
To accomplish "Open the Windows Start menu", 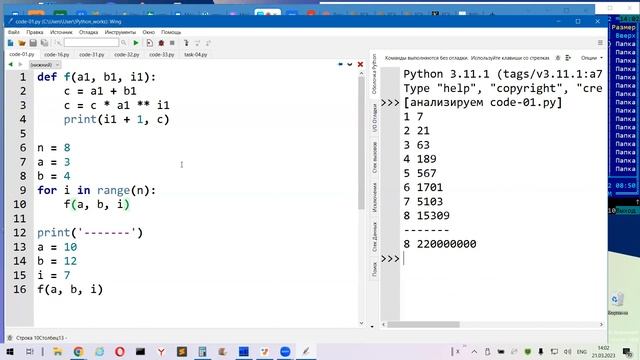I will (10, 351).
